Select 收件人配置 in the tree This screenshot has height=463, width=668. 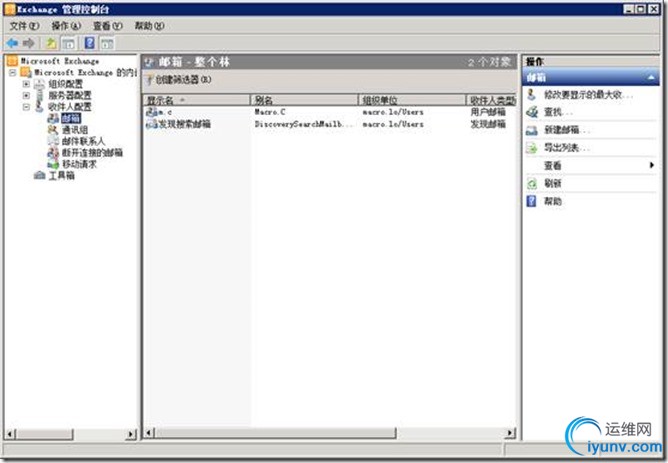point(69,107)
